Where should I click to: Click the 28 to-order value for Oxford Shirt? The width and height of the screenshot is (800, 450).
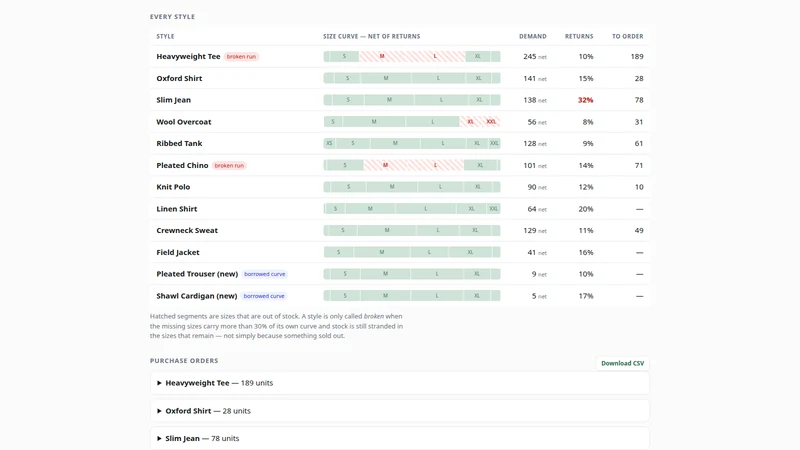(x=639, y=79)
